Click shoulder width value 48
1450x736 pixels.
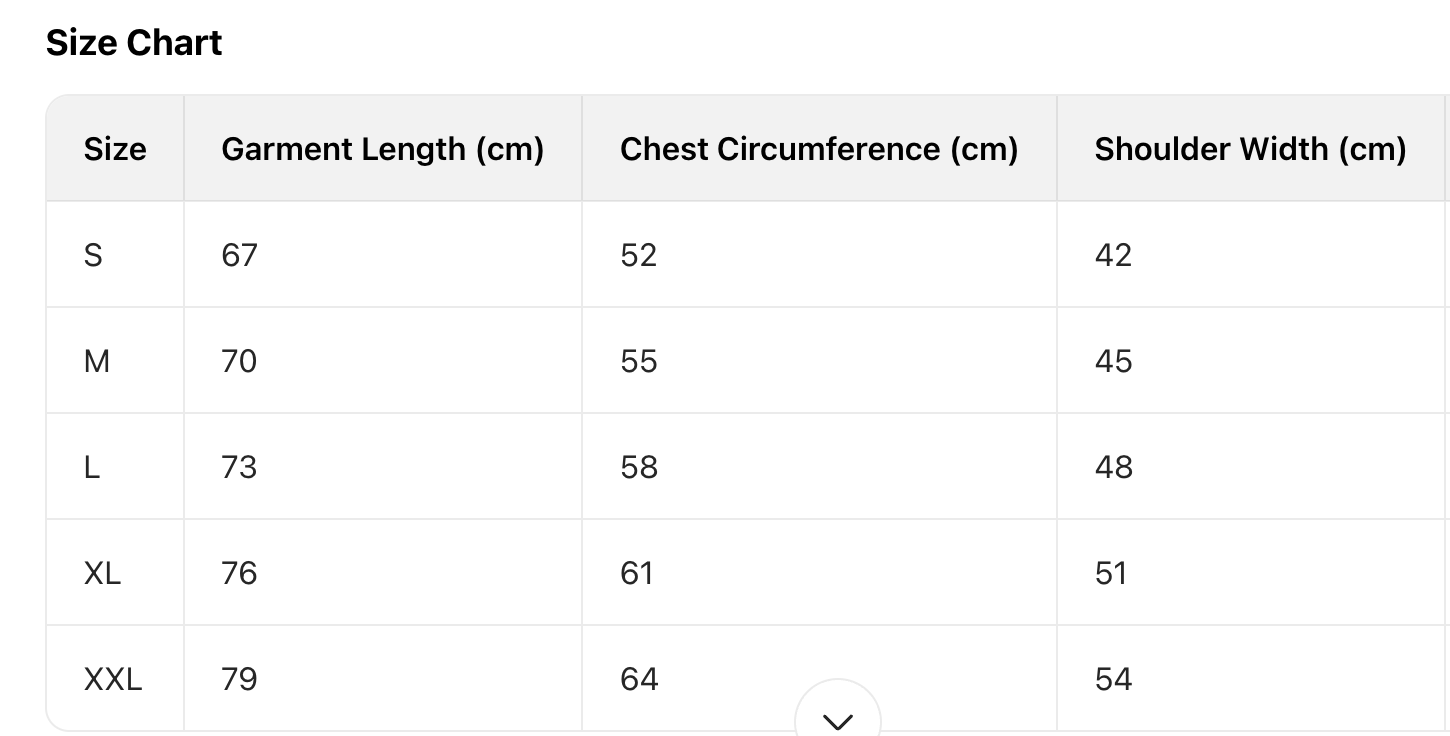point(1113,467)
